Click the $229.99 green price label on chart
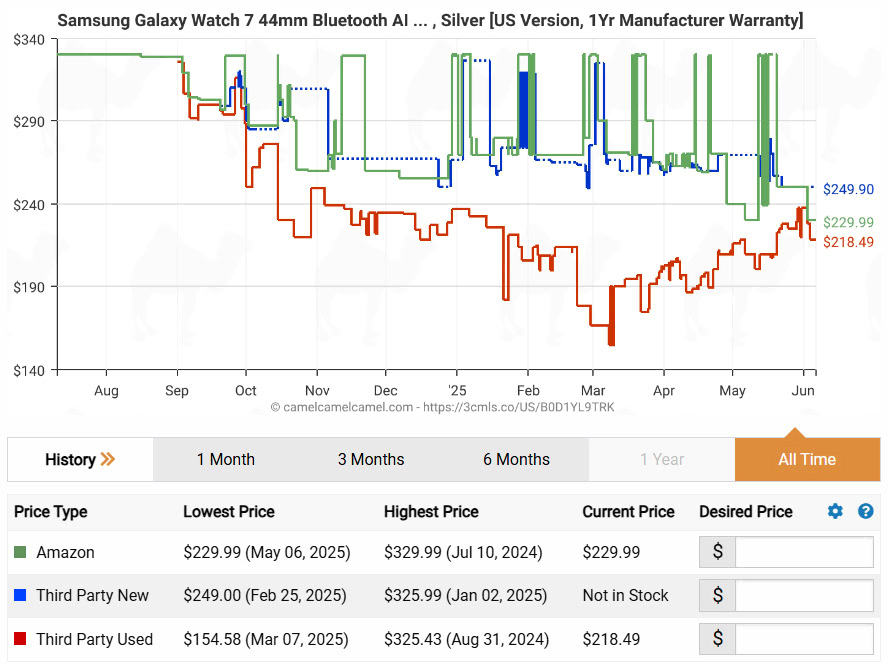The width and height of the screenshot is (888, 665). click(x=848, y=223)
